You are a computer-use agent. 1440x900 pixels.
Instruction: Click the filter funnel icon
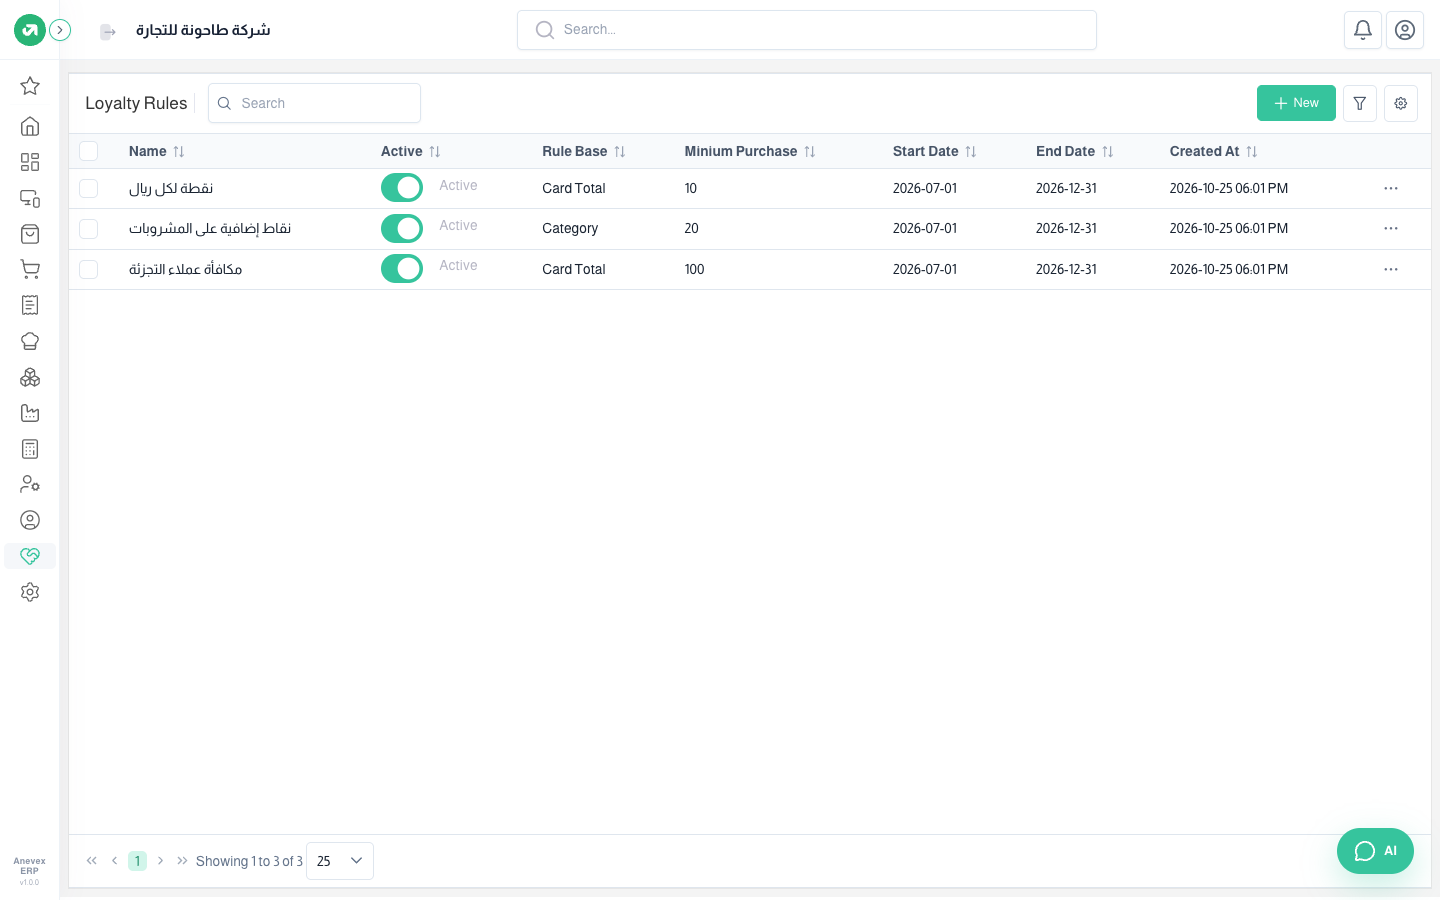click(x=1360, y=103)
